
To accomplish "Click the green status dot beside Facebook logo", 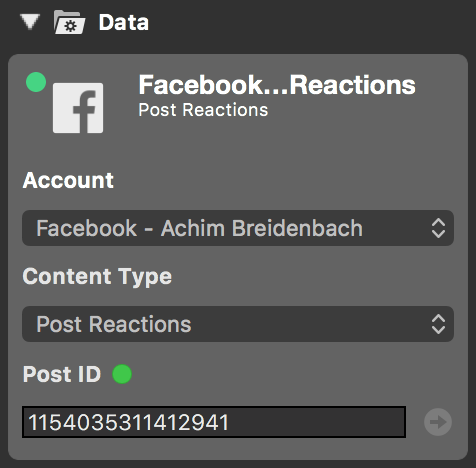I will (36, 82).
